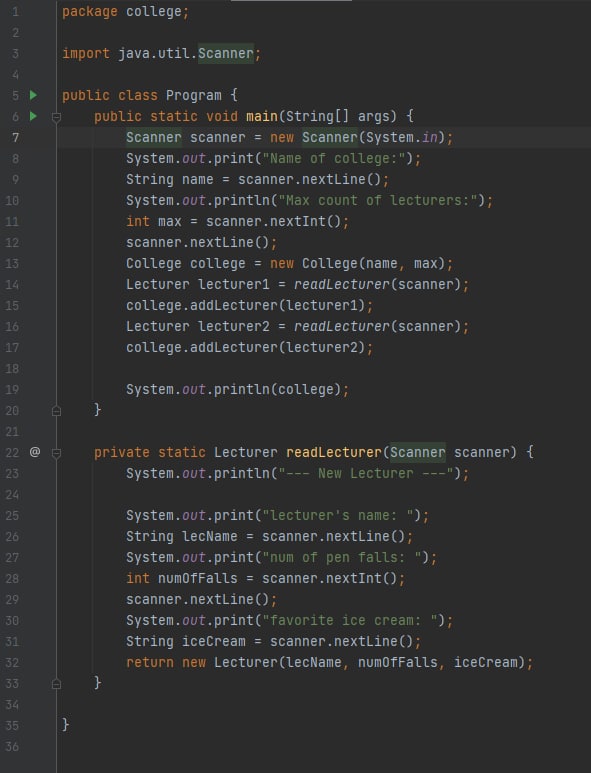Click the string "Max count of lecturers:"
This screenshot has width=591, height=773.
378,201
